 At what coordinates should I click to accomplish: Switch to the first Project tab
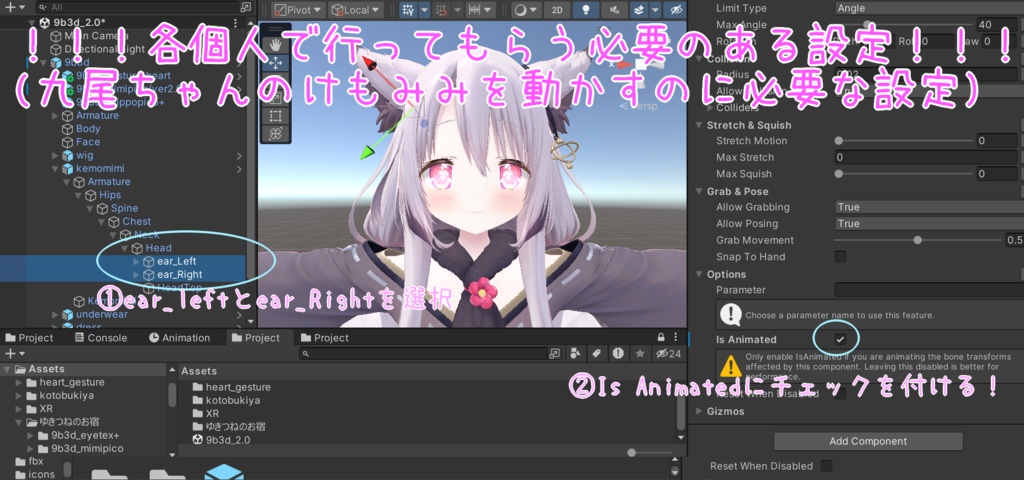point(29,338)
